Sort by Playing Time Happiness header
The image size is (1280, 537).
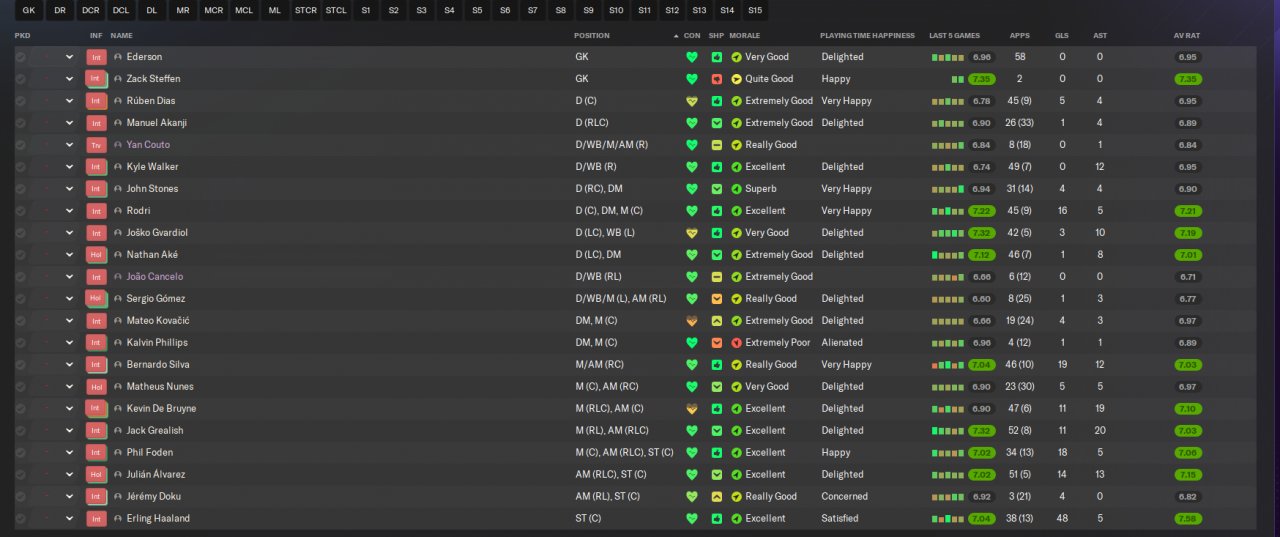[867, 35]
